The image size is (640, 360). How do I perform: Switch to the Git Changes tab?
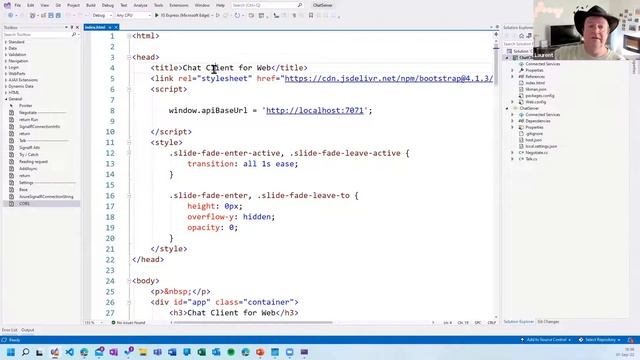tap(548, 322)
